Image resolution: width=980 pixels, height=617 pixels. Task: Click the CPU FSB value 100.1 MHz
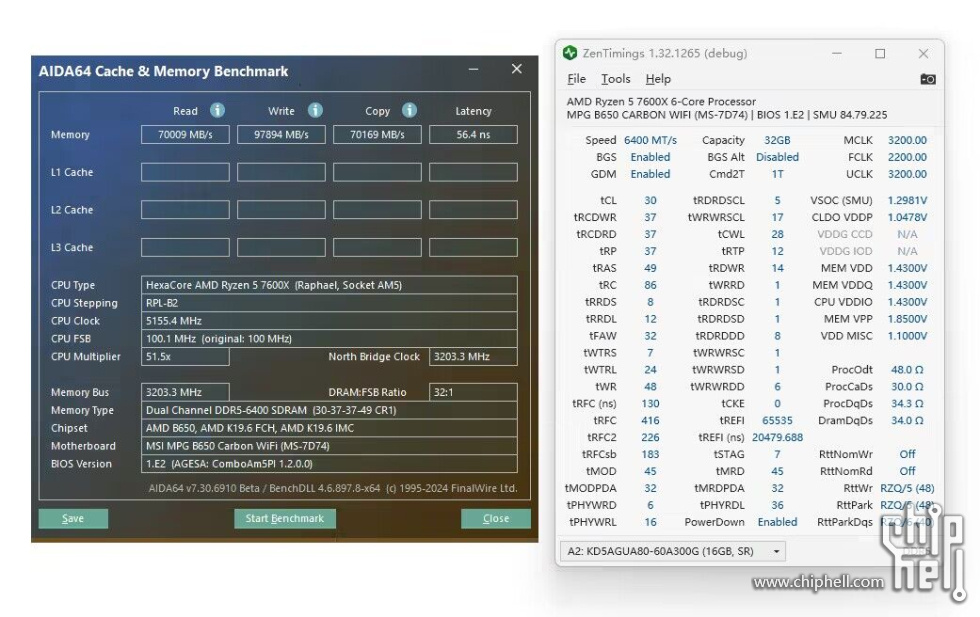pos(329,338)
